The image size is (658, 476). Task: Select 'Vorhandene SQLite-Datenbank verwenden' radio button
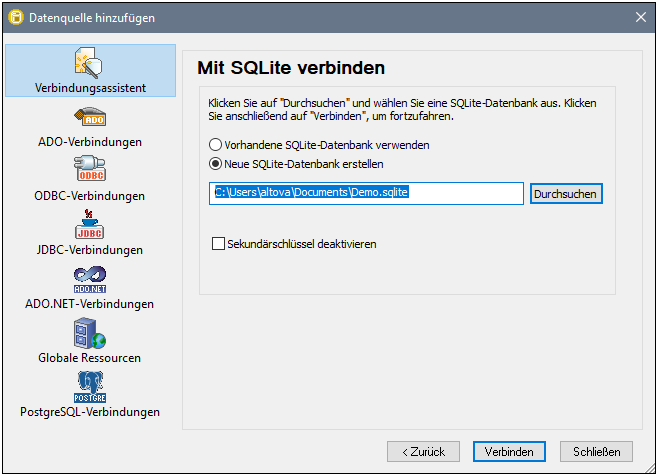pos(215,145)
